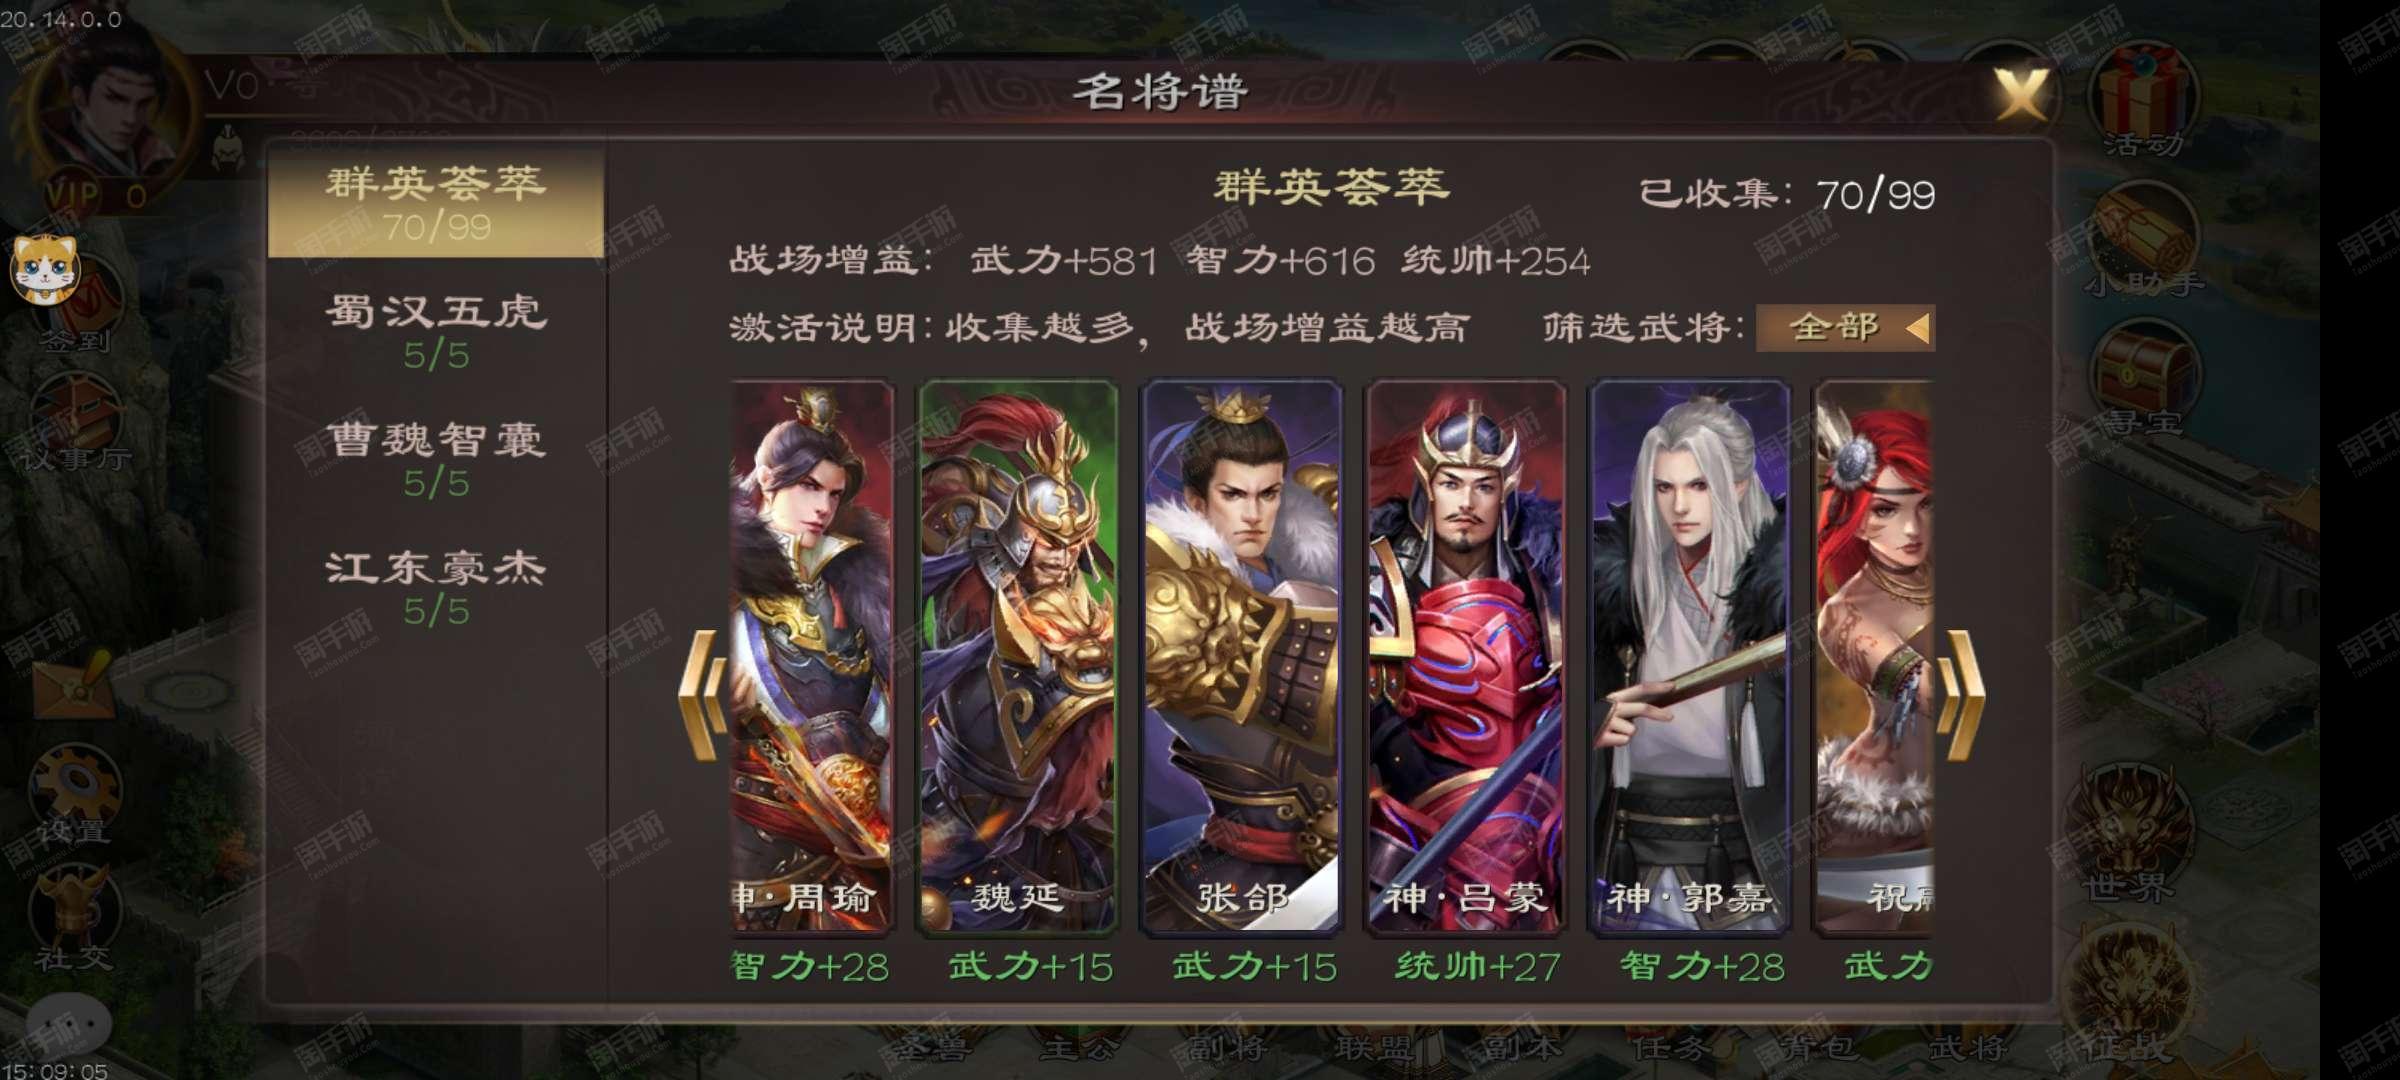The height and width of the screenshot is (1080, 2400).
Task: Select the 蜀汉五虎 tab
Action: tap(436, 332)
